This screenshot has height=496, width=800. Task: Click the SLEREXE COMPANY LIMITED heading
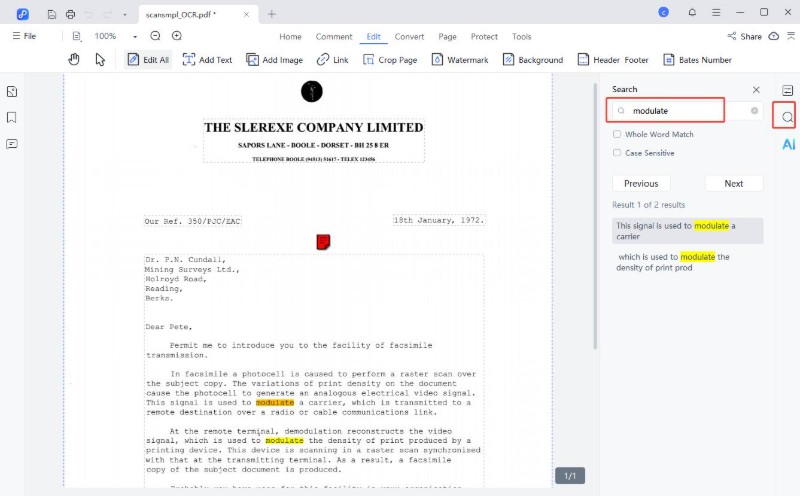[x=313, y=127]
